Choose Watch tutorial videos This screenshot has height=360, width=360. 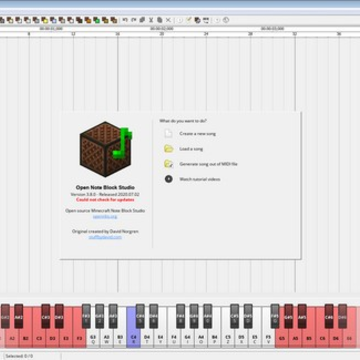pos(200,179)
